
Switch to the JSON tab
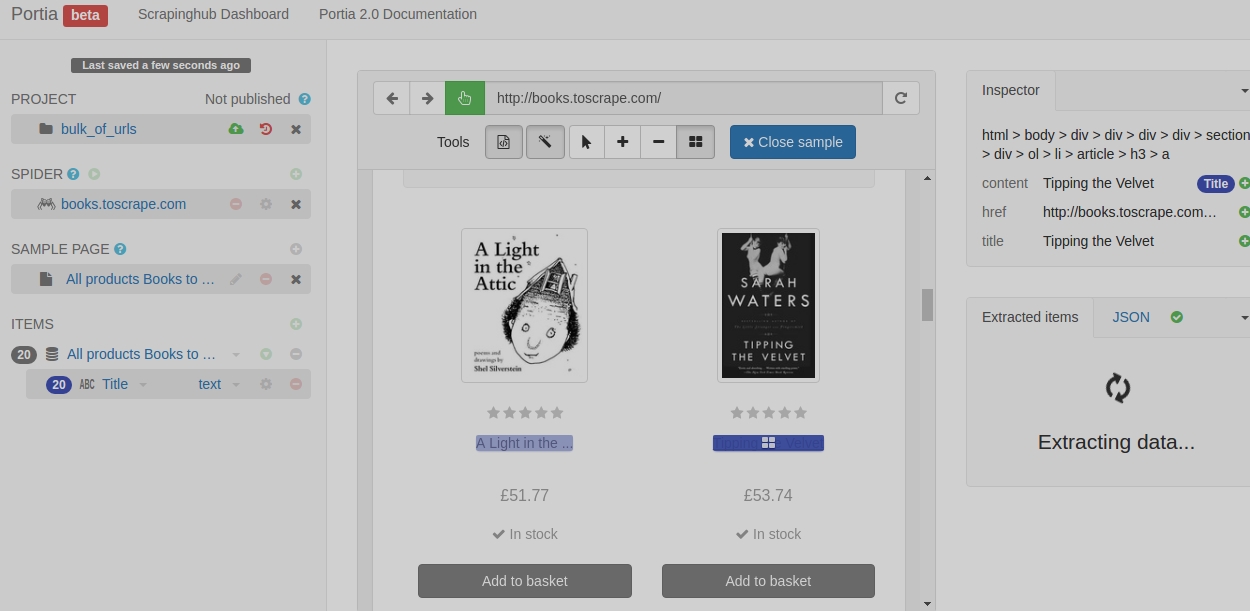click(x=1131, y=317)
